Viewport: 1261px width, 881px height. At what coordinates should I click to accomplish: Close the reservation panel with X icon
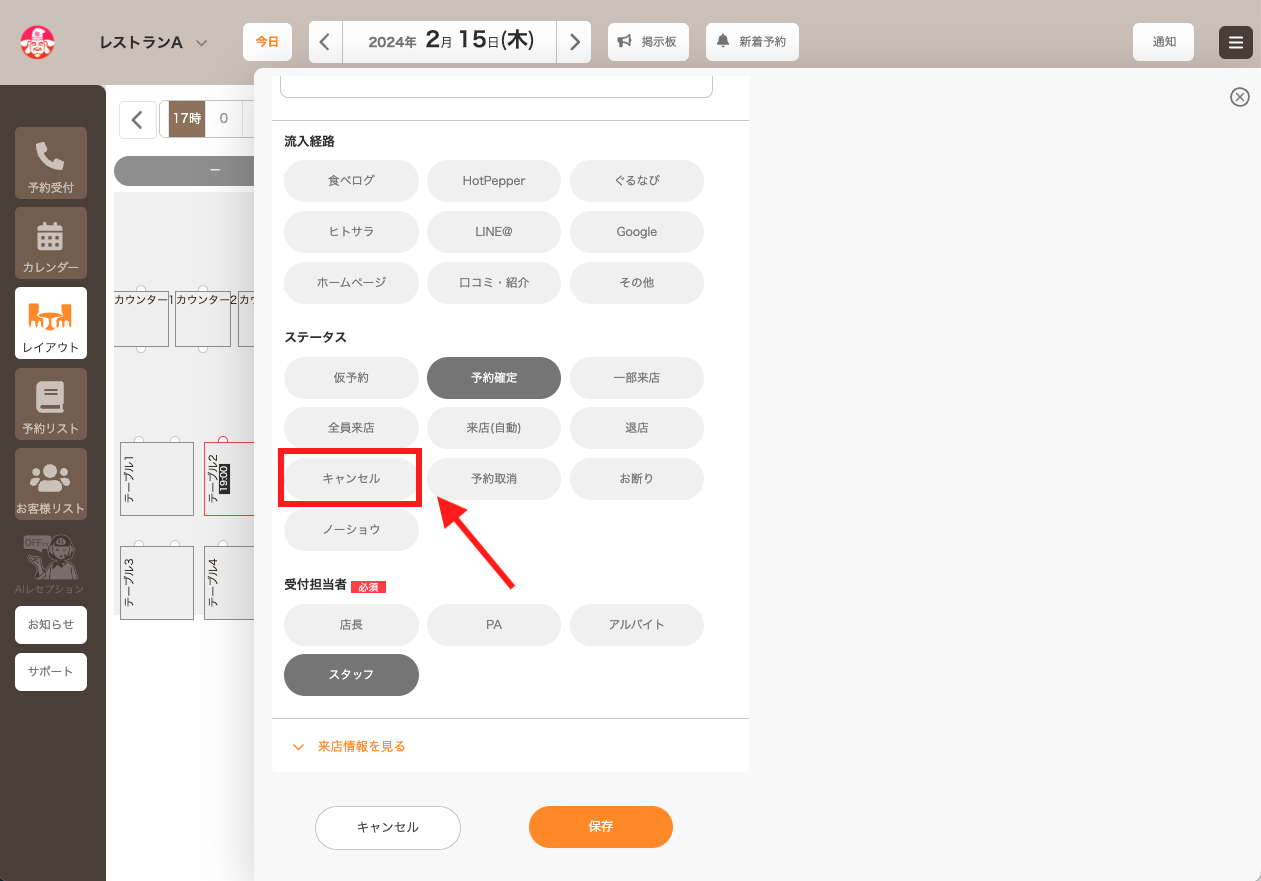point(1240,97)
